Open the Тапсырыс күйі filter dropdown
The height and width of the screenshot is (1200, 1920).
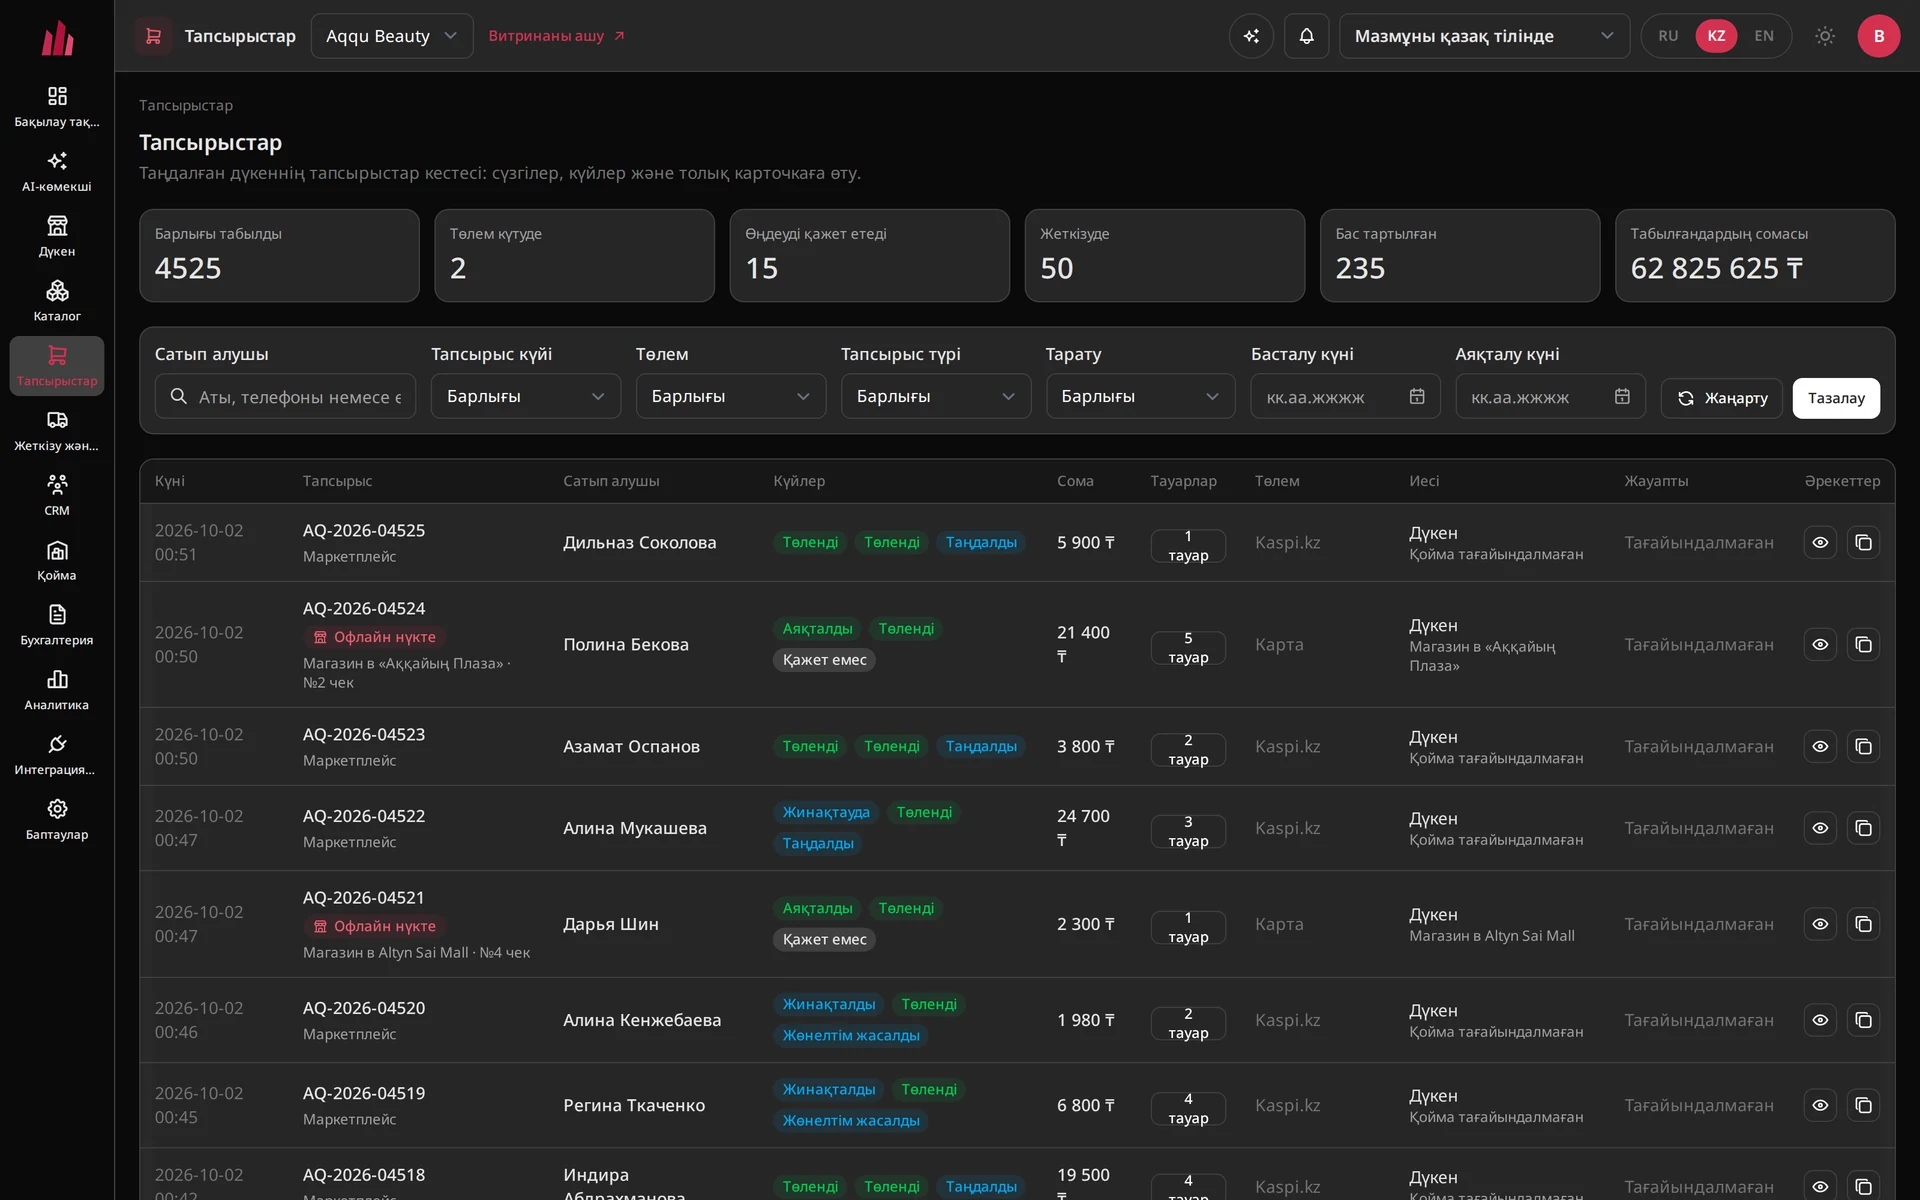click(526, 396)
